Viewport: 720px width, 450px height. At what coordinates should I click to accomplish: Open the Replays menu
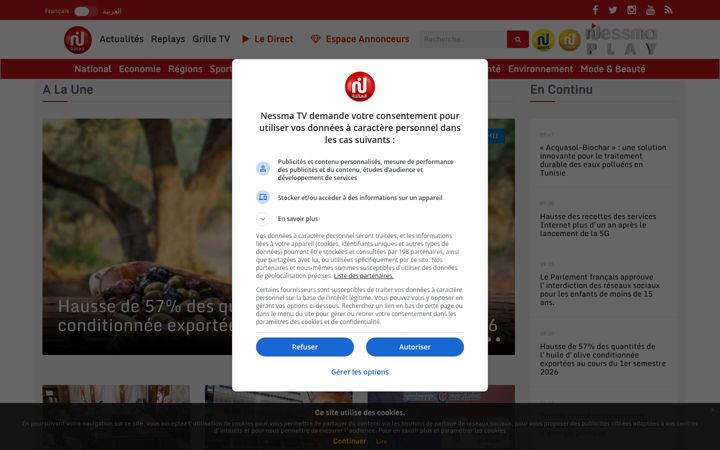pos(168,39)
